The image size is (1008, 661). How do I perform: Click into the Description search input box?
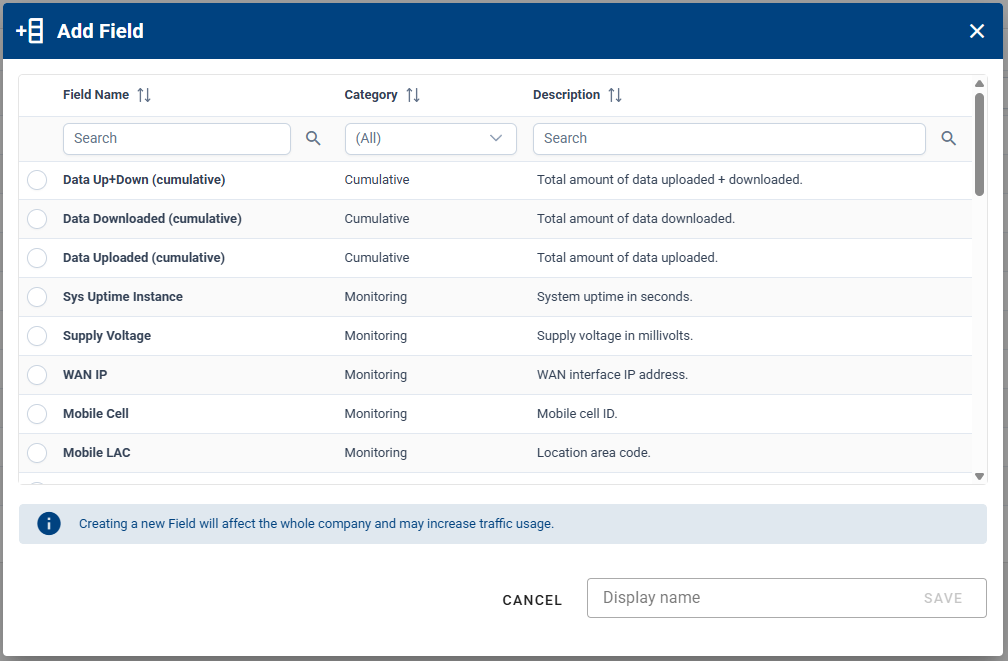728,139
